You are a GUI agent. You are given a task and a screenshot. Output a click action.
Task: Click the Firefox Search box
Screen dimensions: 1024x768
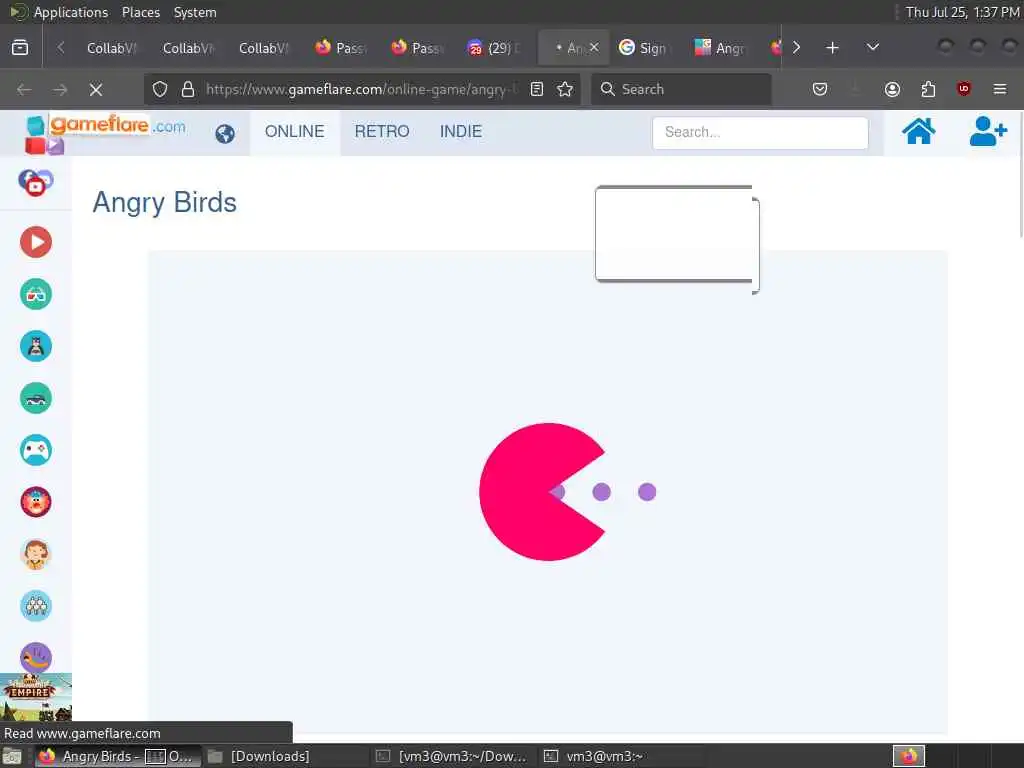click(x=681, y=89)
